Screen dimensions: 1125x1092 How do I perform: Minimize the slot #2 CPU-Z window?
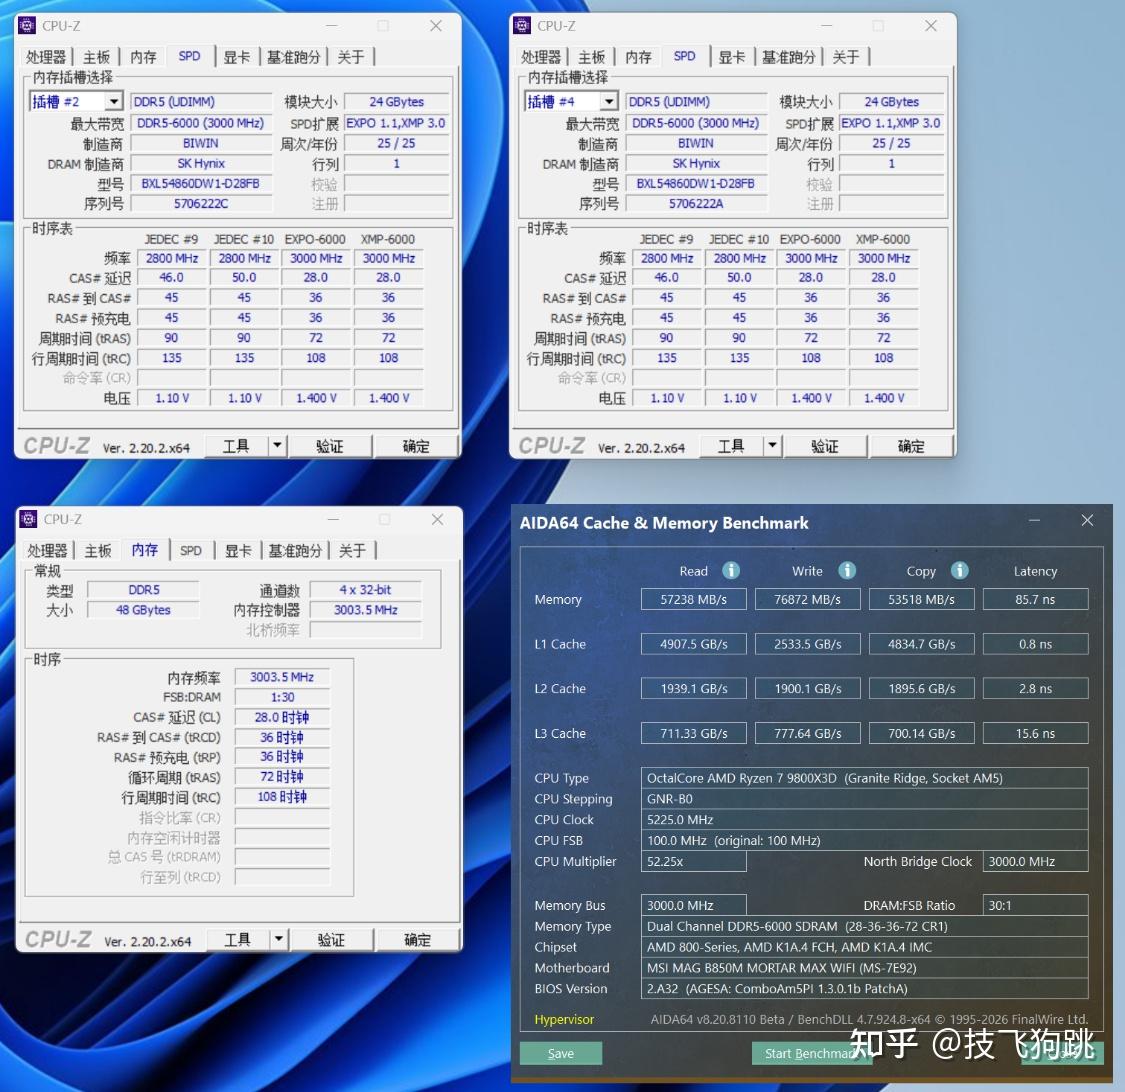[x=331, y=26]
